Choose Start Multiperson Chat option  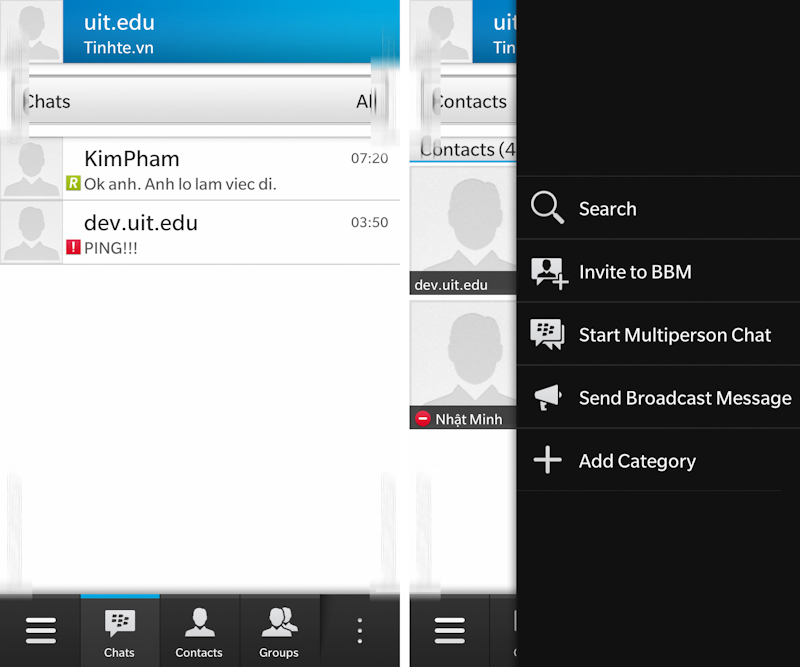pyautogui.click(x=674, y=335)
